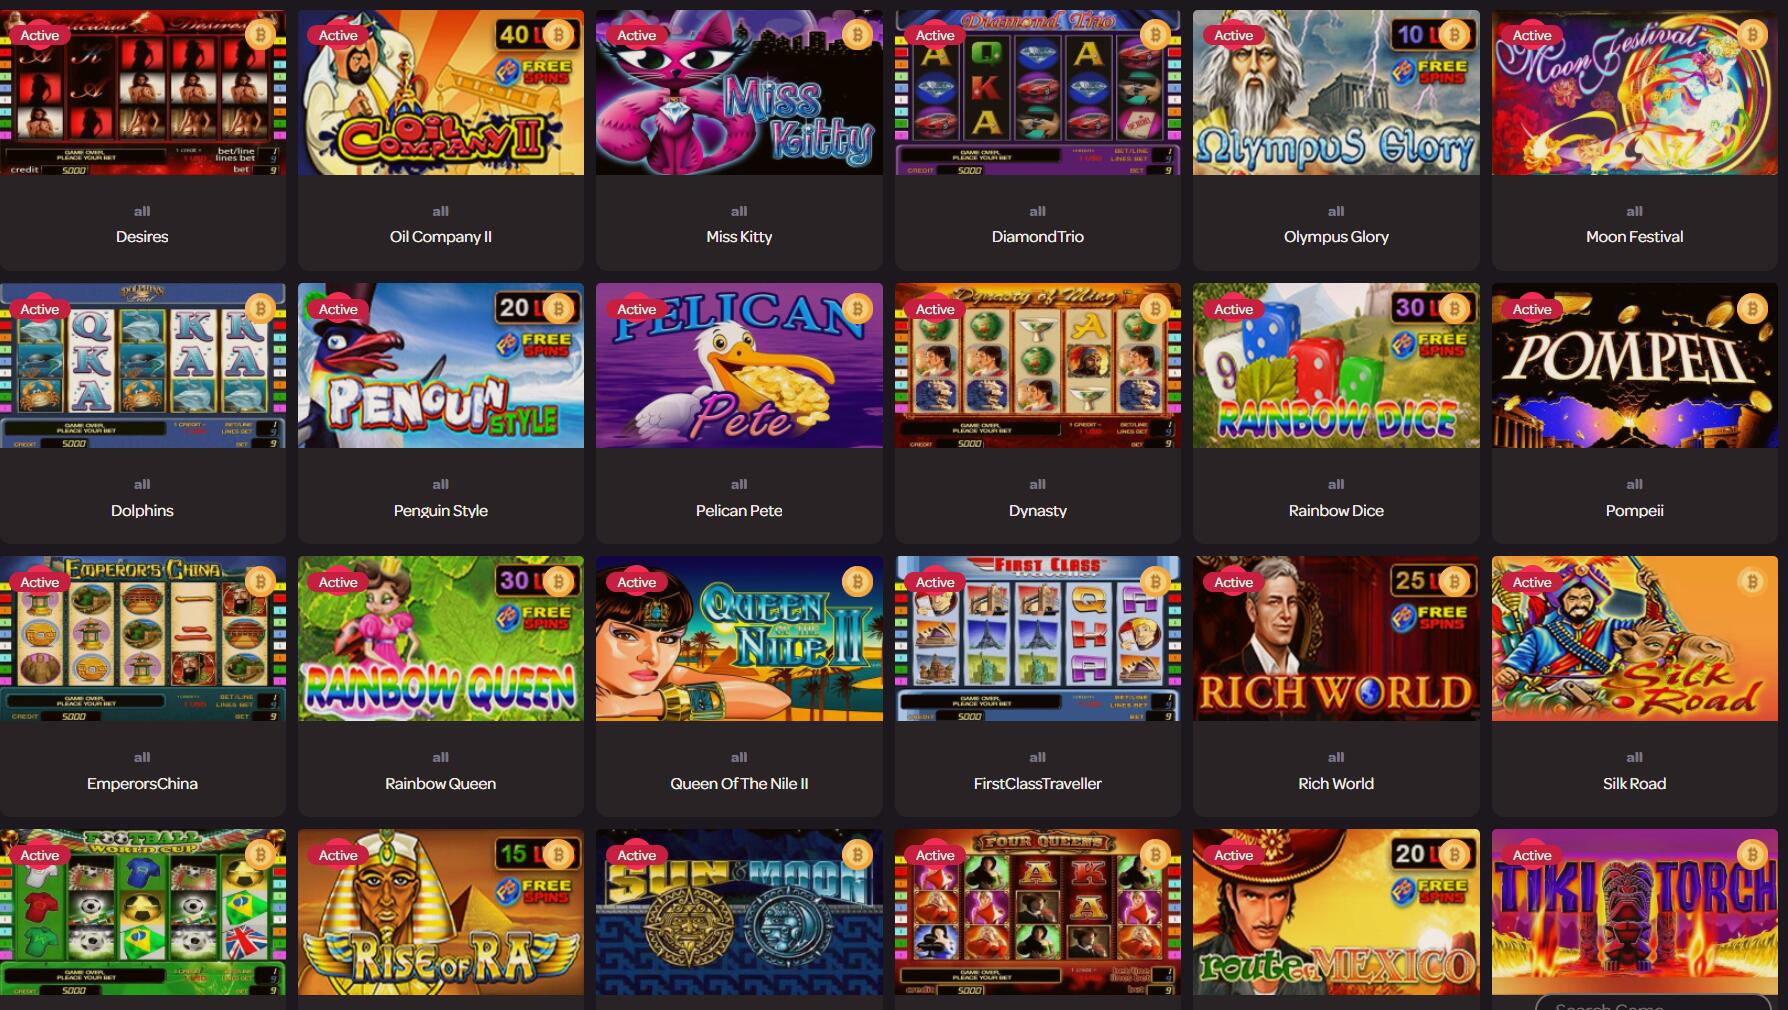Open the Rise of Ra game thumbnail

tap(441, 912)
